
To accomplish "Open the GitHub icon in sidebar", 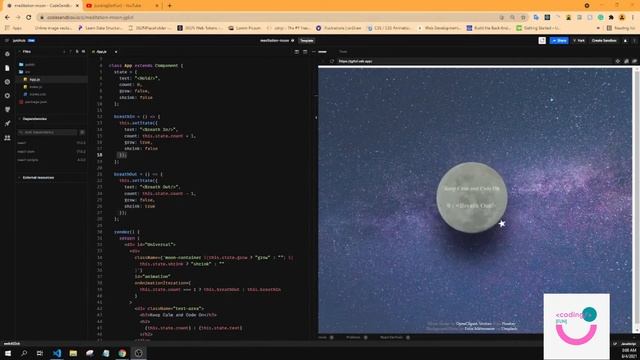I will coord(7,109).
